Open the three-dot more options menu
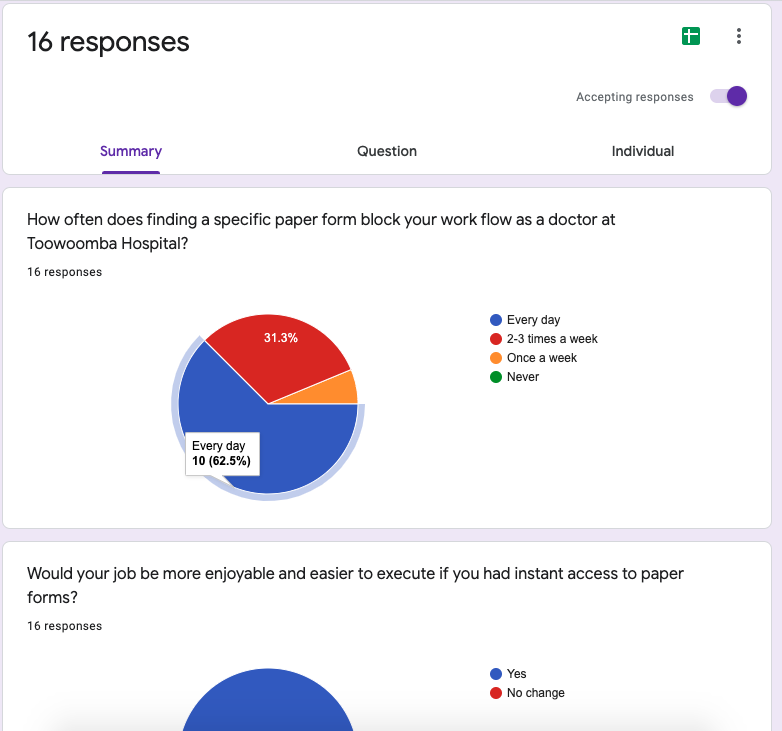The image size is (782, 731). (x=739, y=36)
